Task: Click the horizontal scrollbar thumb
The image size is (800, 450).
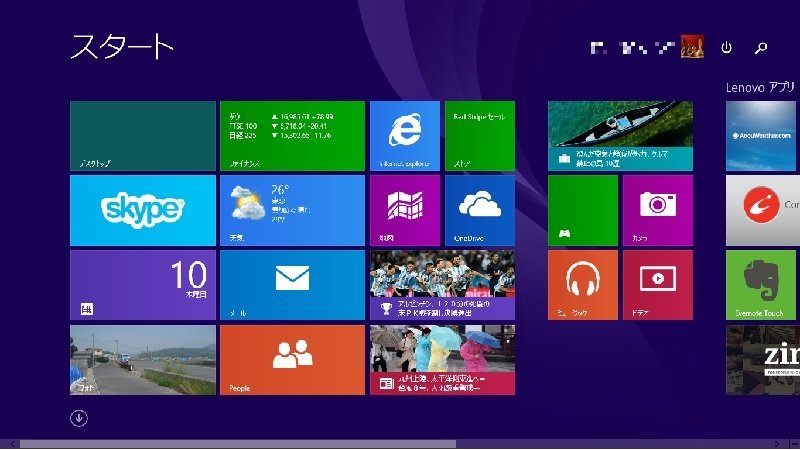Action: click(238, 444)
